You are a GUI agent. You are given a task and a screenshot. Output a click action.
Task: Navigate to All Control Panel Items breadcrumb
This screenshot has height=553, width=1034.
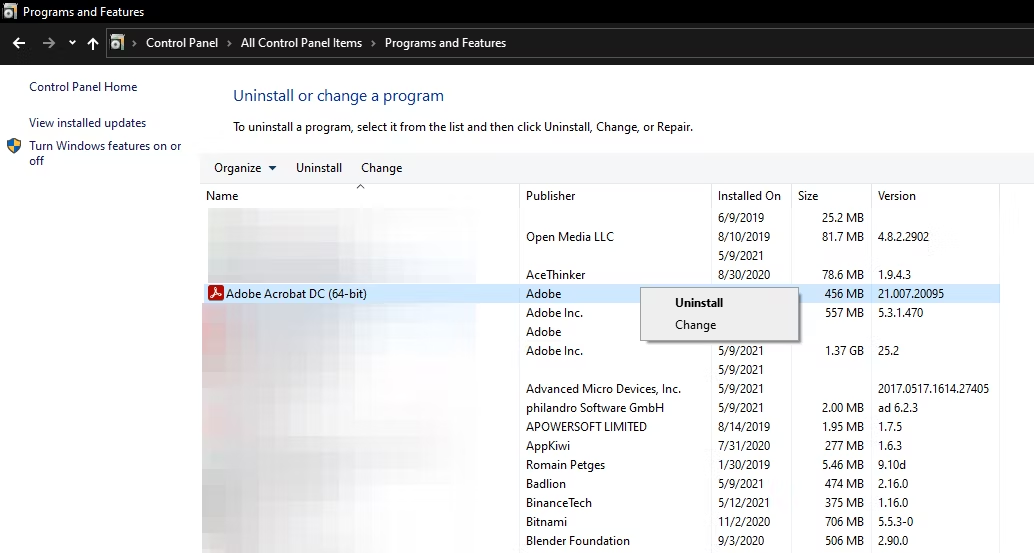point(301,43)
